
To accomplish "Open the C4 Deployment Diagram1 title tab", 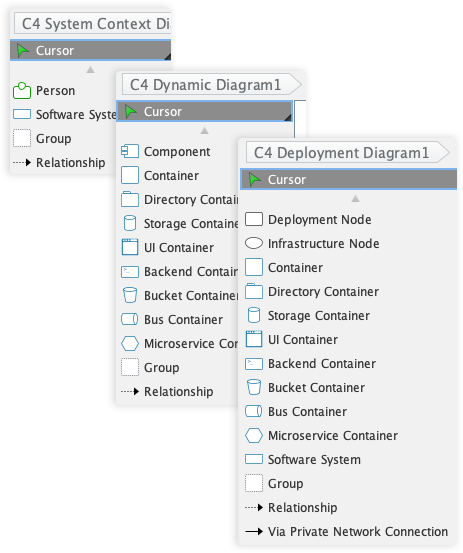I will [347, 152].
